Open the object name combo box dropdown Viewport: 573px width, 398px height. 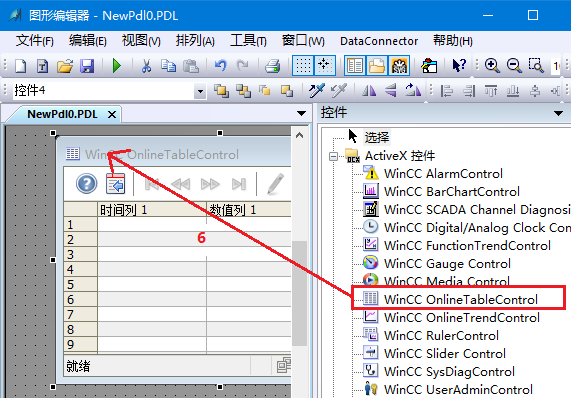coord(200,91)
